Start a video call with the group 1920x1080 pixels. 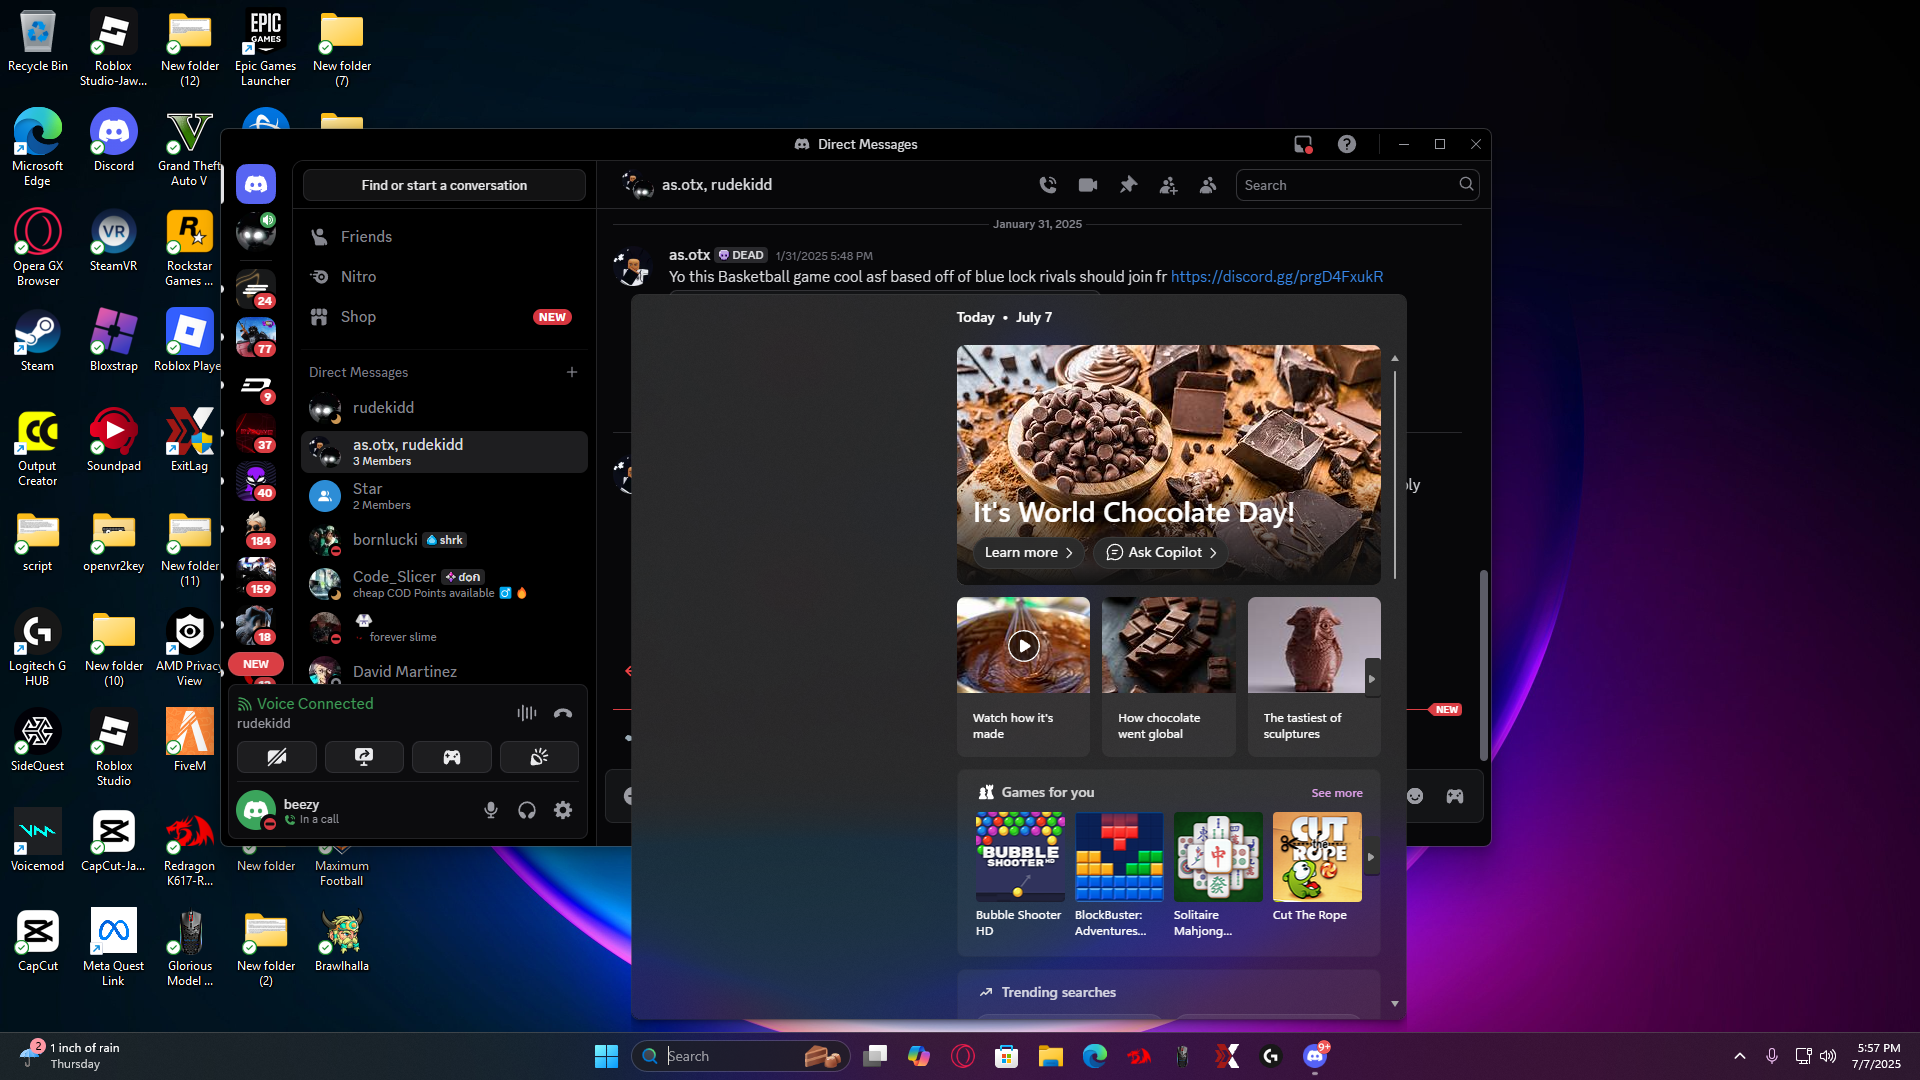point(1088,185)
